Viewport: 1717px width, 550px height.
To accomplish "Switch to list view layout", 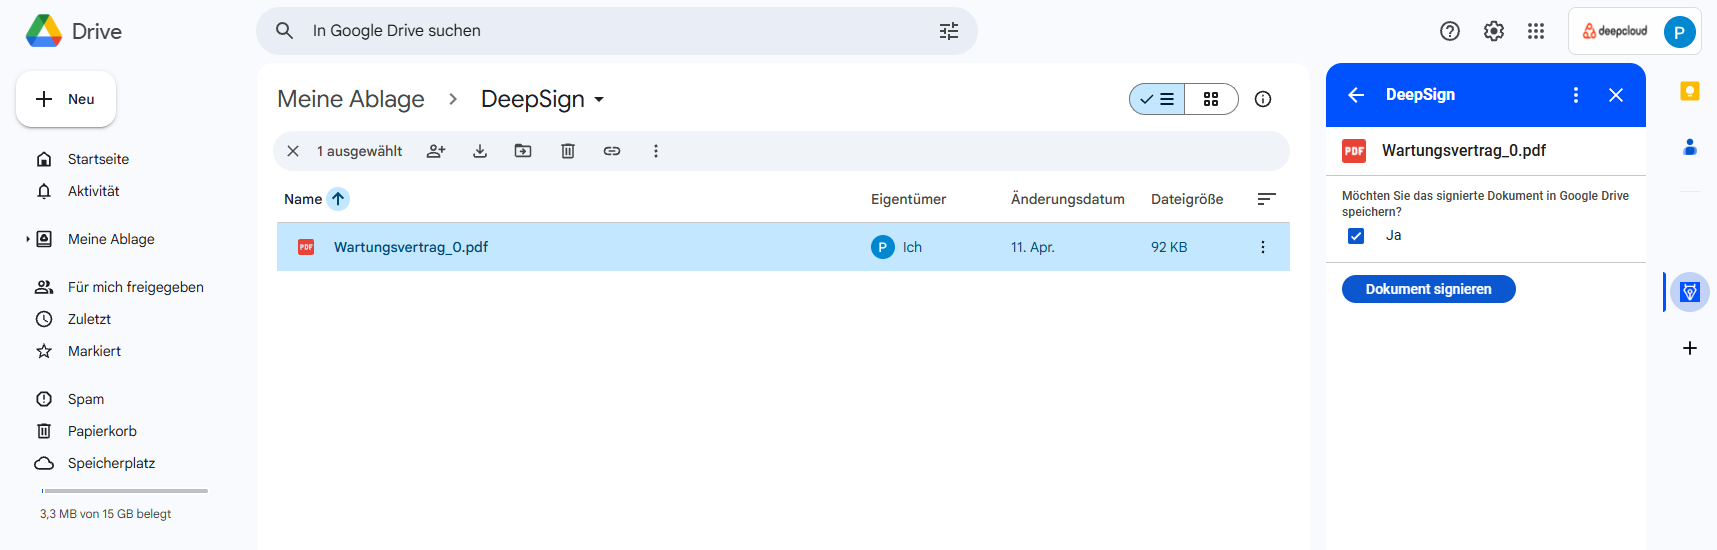I will pos(1158,99).
